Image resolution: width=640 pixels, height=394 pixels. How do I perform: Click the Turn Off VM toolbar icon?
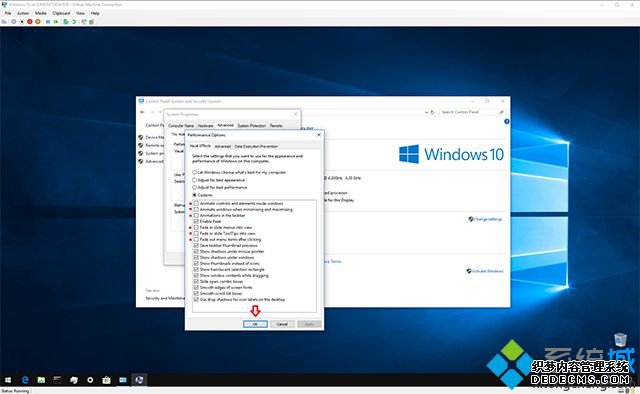(22, 22)
